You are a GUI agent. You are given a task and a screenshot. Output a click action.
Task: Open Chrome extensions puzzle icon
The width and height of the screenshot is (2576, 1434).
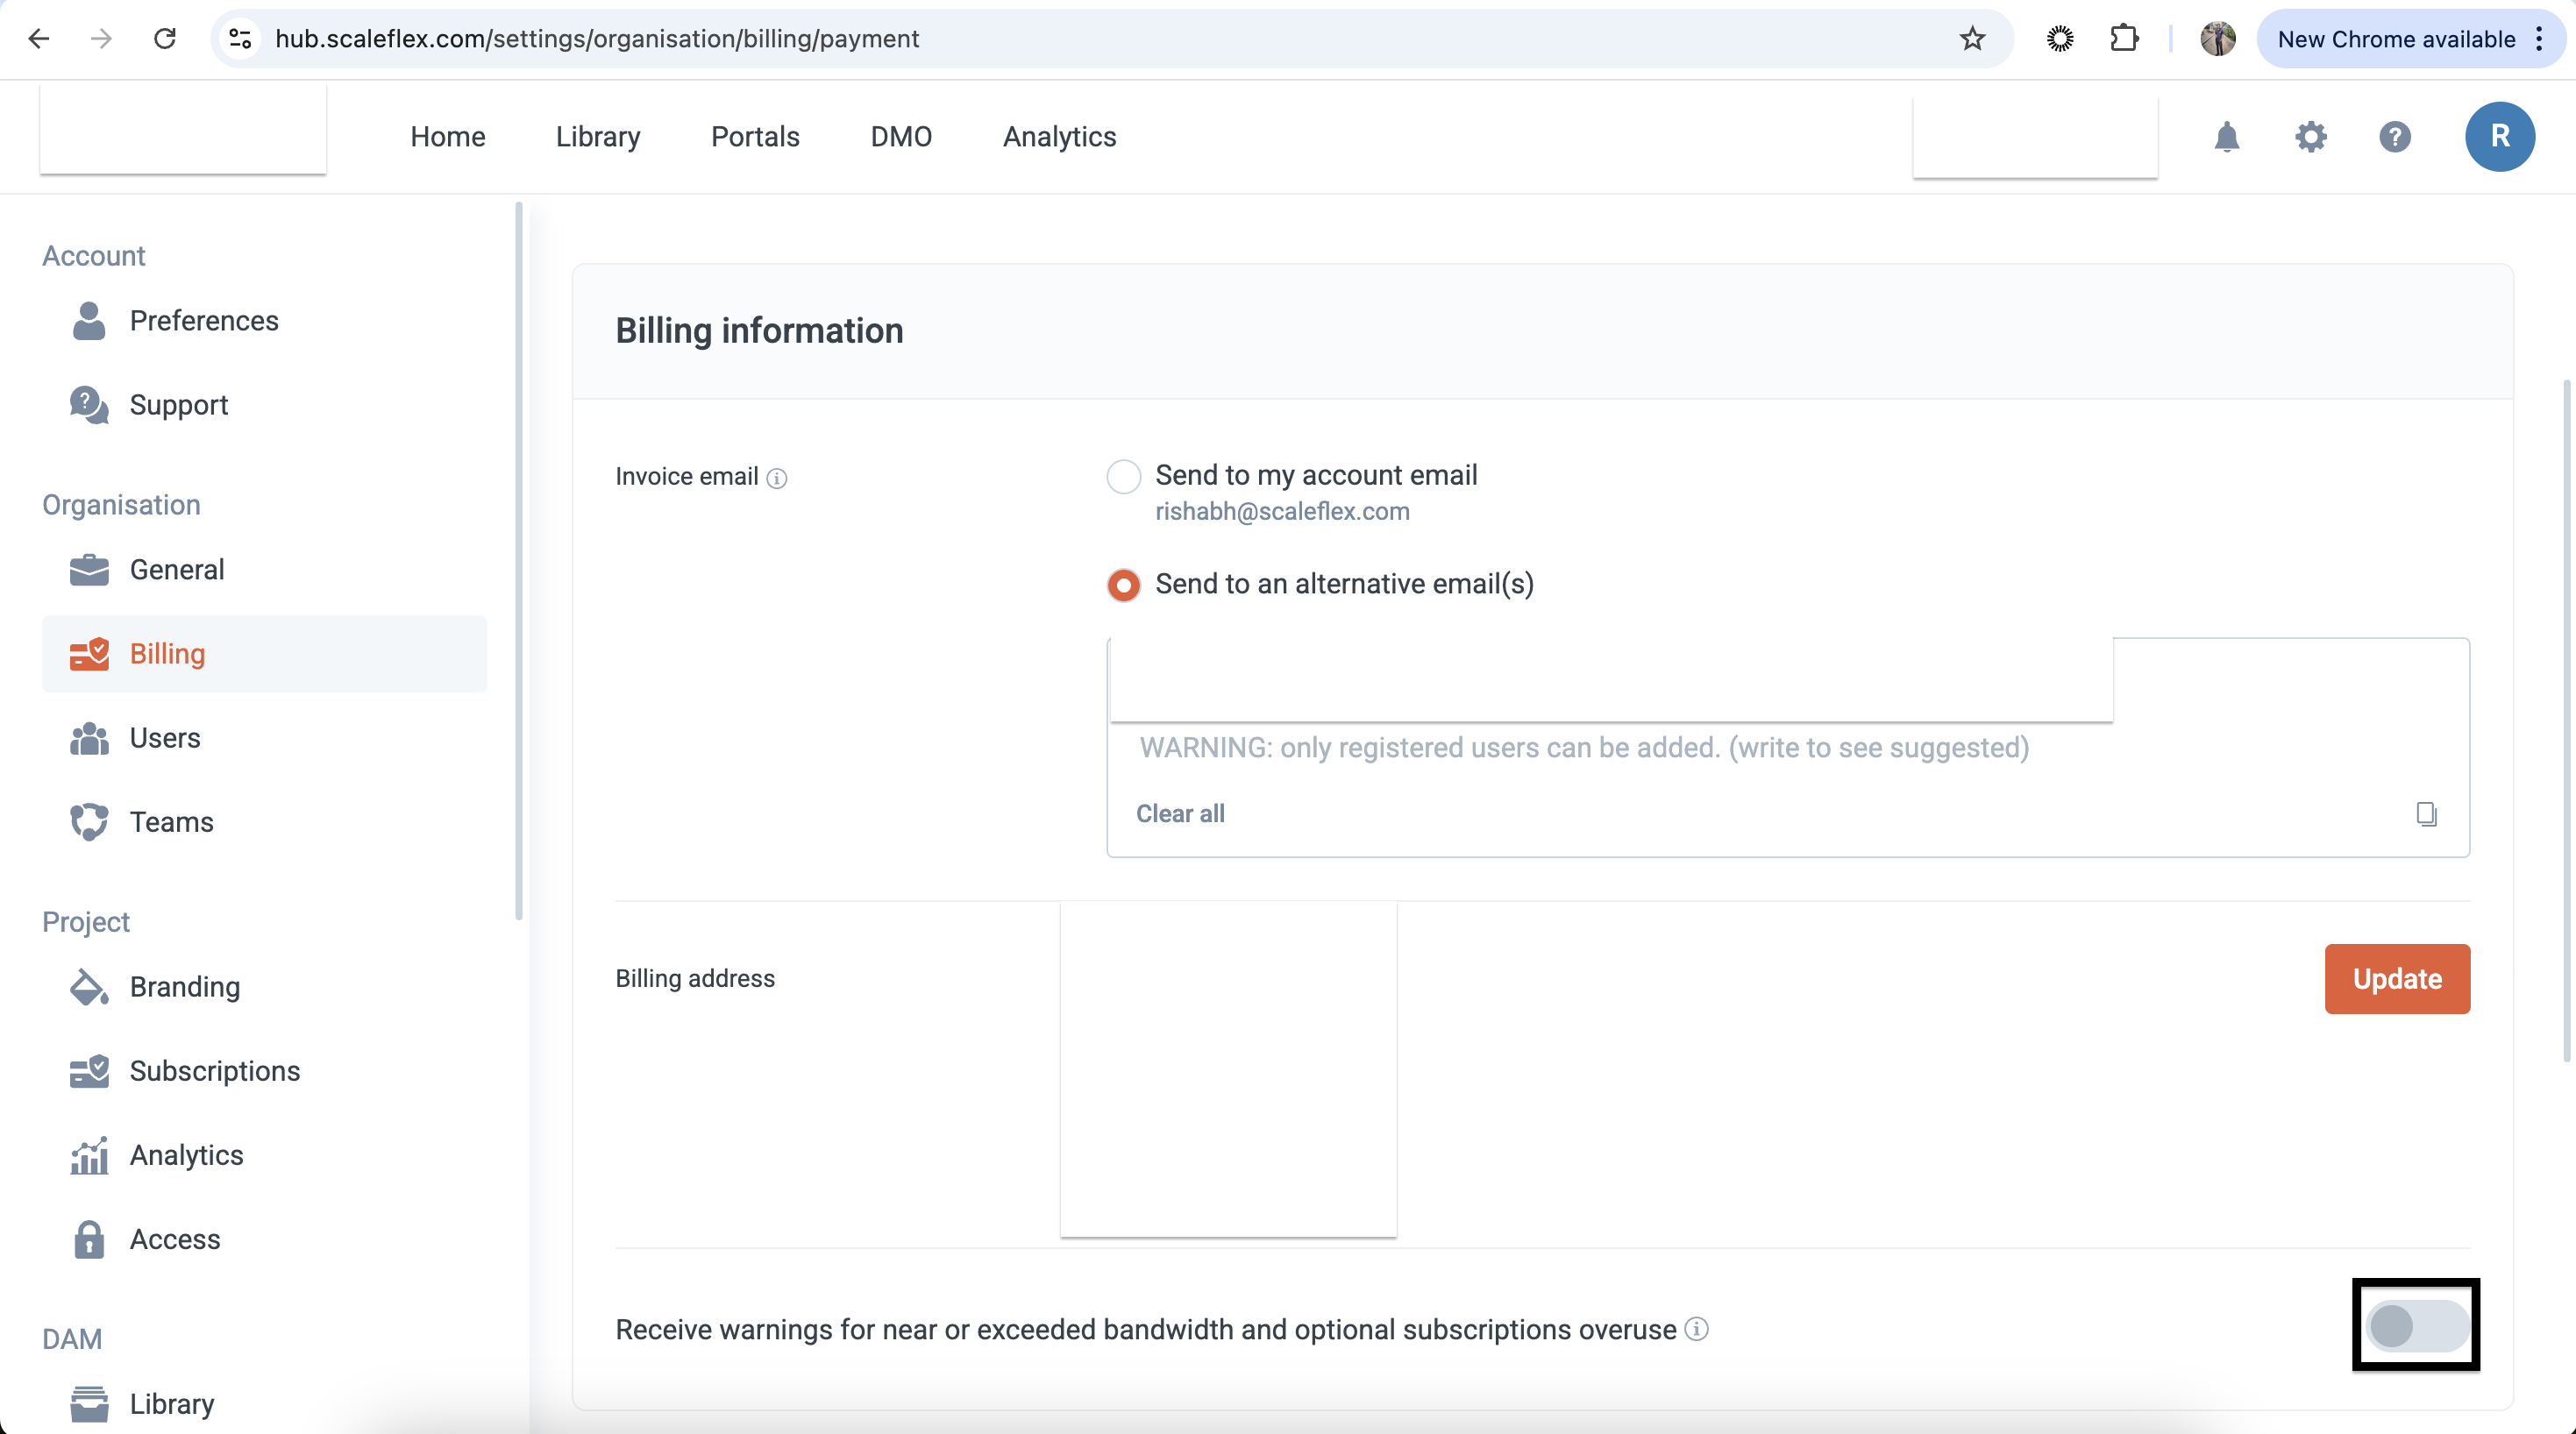pos(2123,39)
